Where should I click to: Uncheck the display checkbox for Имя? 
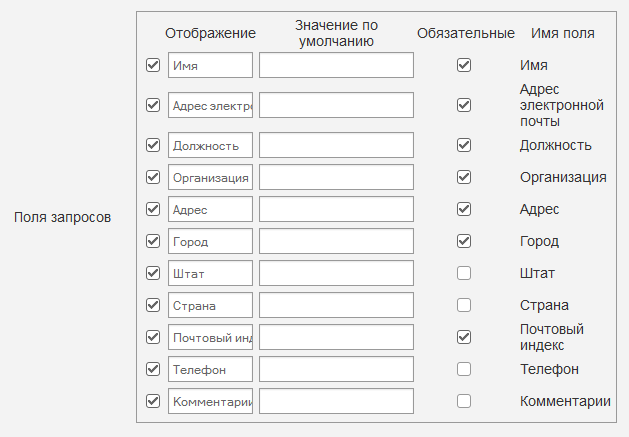[x=153, y=65]
